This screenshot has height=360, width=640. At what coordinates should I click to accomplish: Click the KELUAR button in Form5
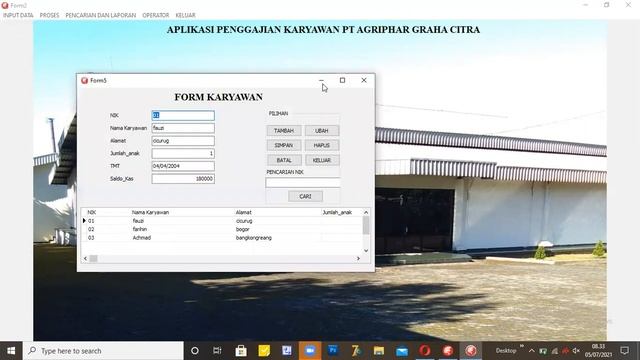[322, 160]
